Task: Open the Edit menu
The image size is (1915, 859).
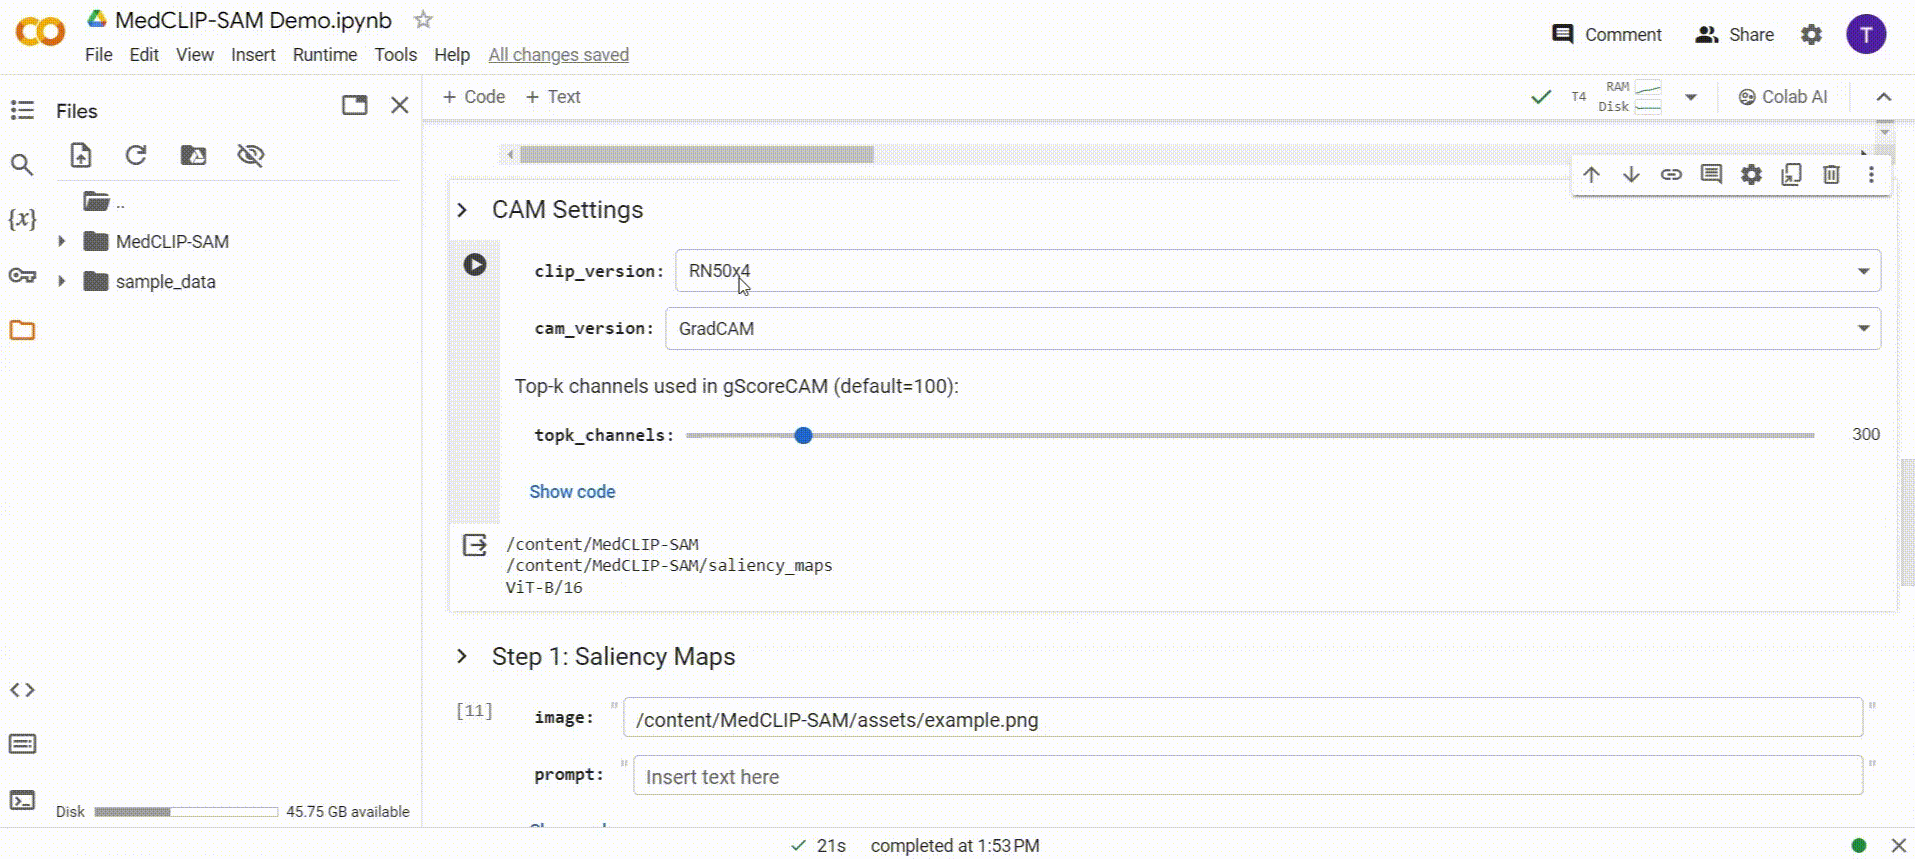Action: (x=144, y=55)
